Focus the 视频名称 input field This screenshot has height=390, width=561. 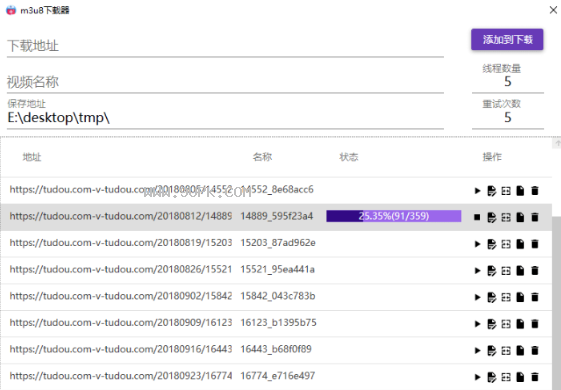click(x=225, y=82)
